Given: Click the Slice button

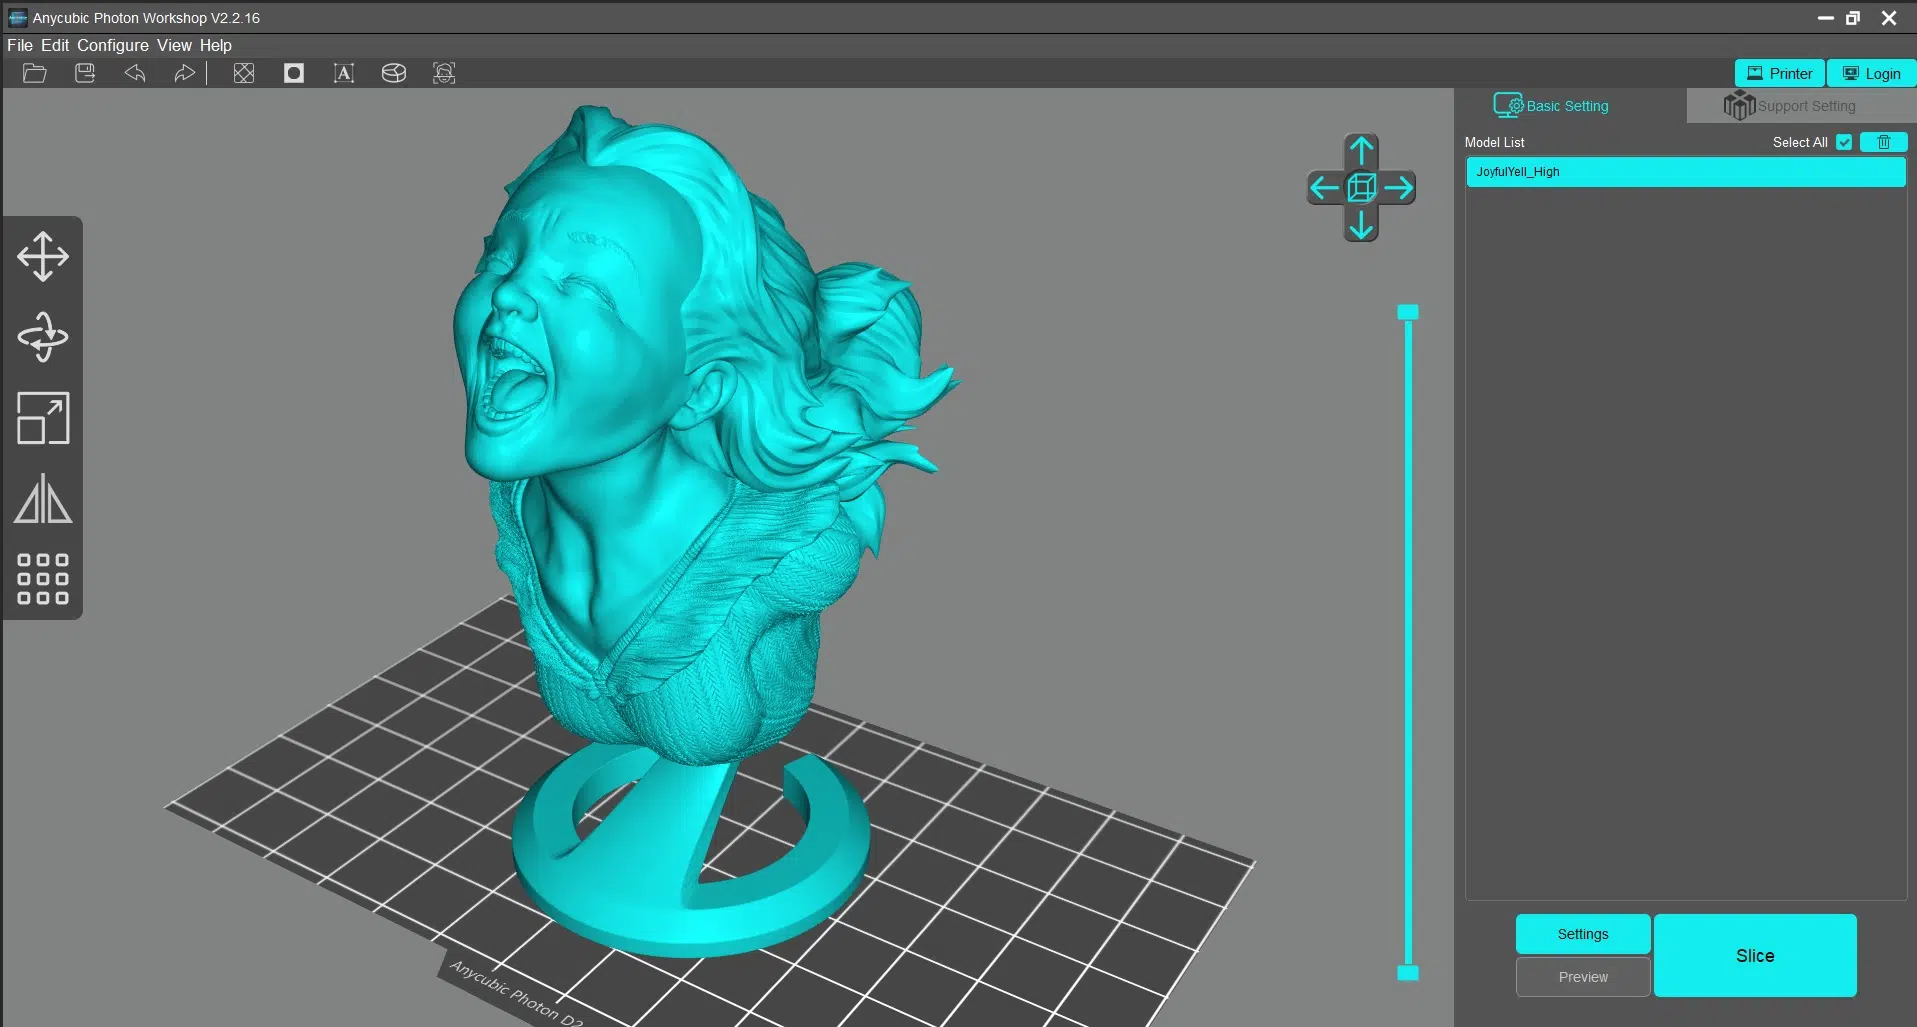Looking at the screenshot, I should (1755, 955).
